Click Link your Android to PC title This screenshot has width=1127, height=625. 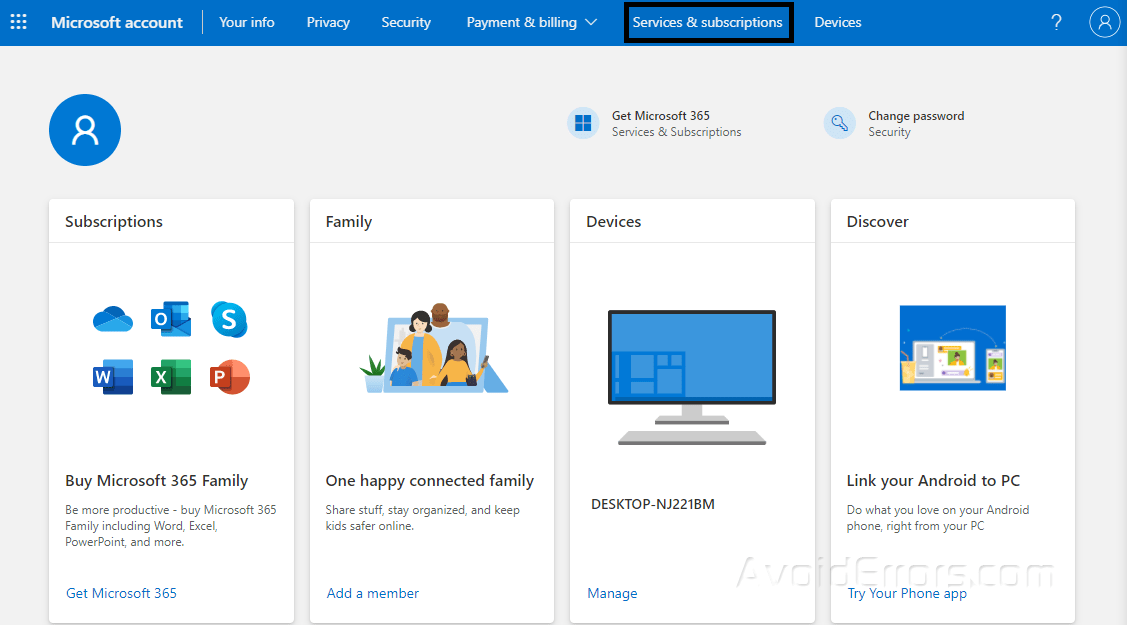pos(933,481)
